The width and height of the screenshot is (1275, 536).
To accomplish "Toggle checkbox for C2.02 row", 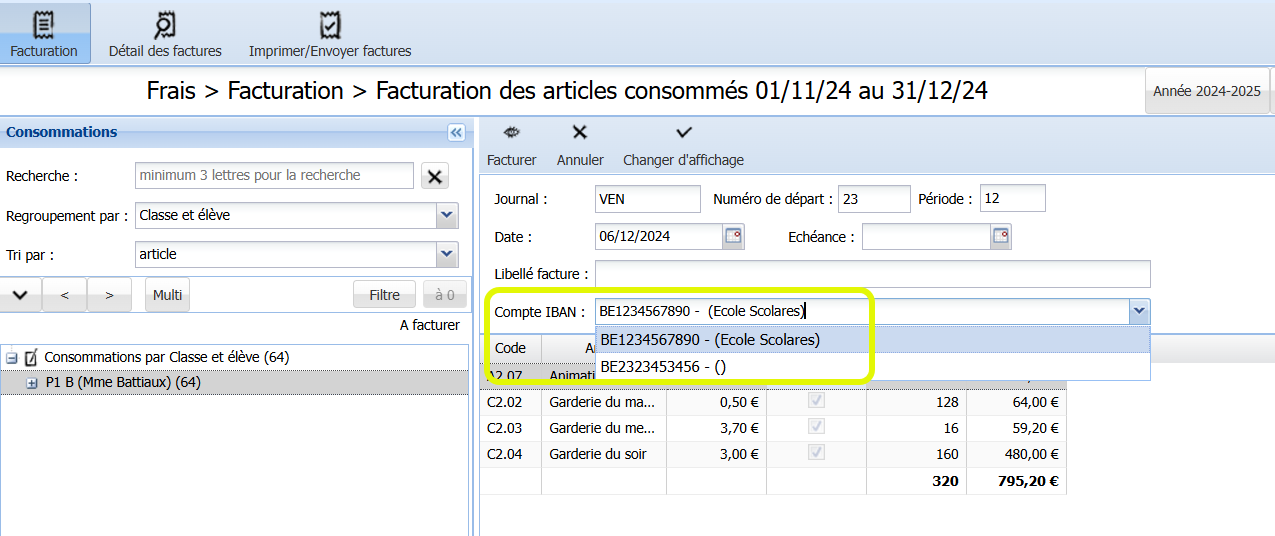I will (816, 402).
